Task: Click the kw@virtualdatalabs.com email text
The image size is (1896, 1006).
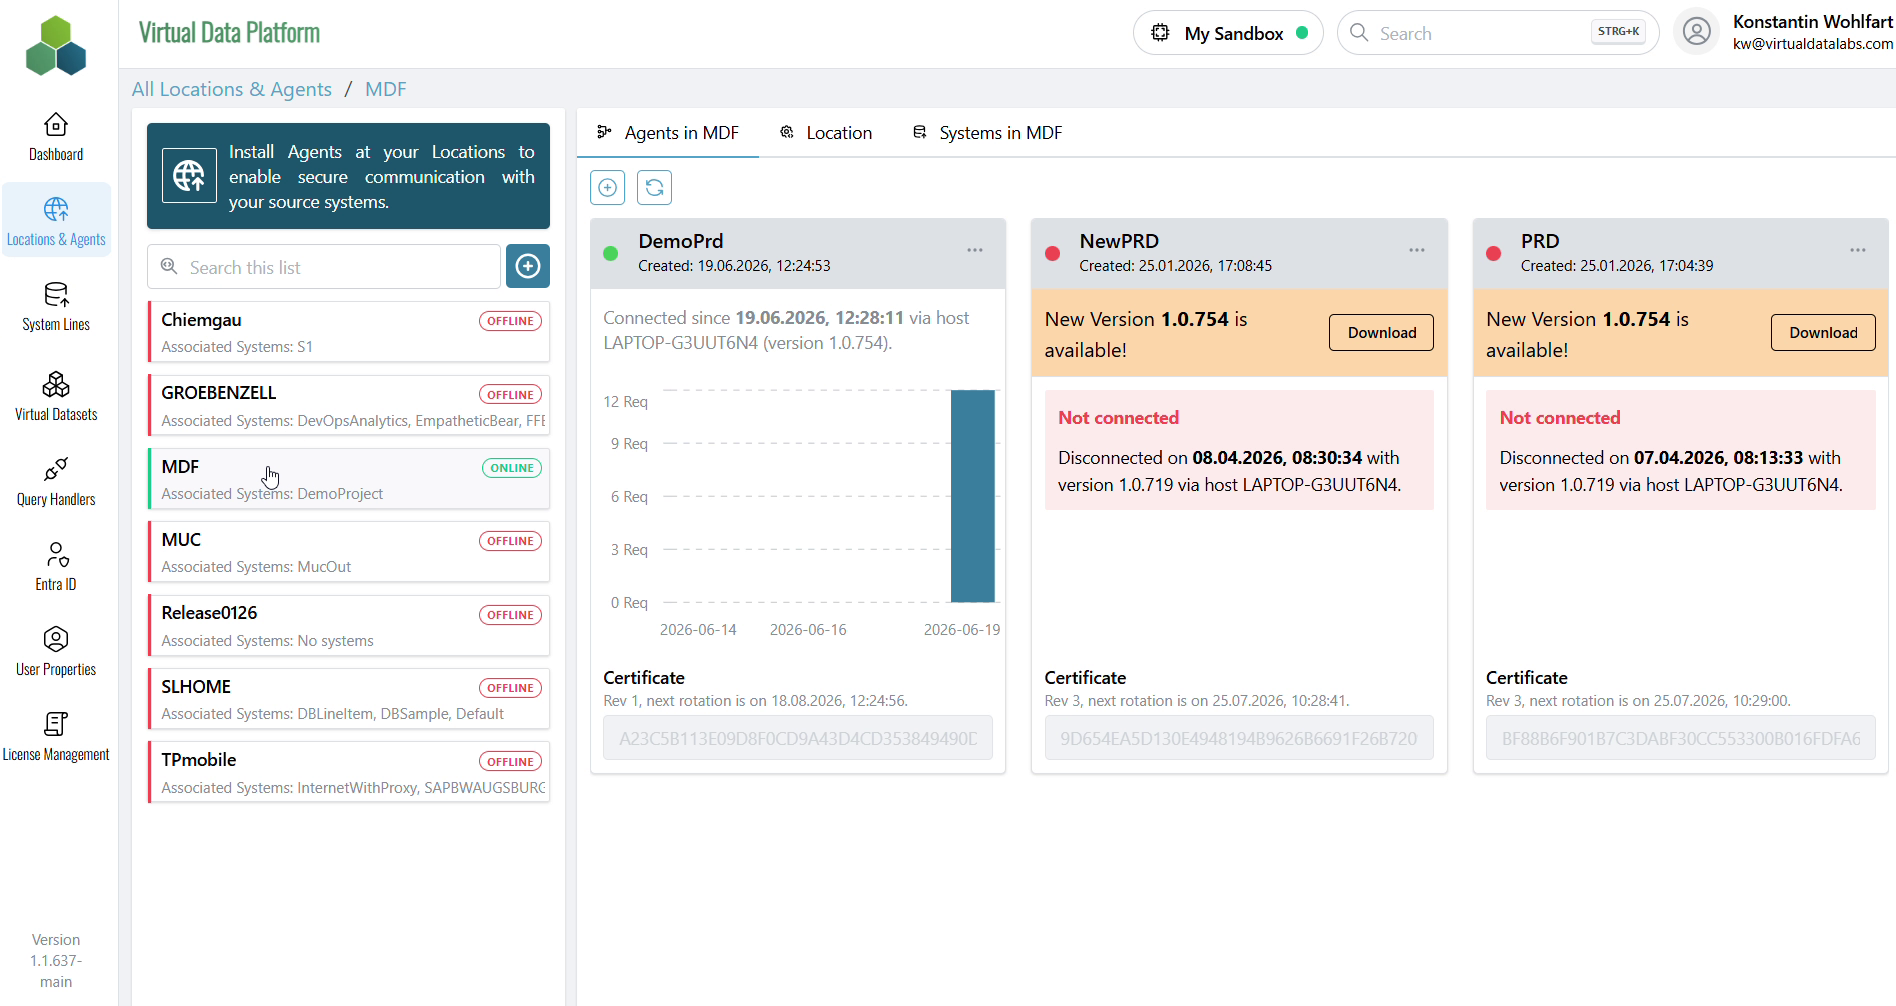Action: [x=1813, y=44]
